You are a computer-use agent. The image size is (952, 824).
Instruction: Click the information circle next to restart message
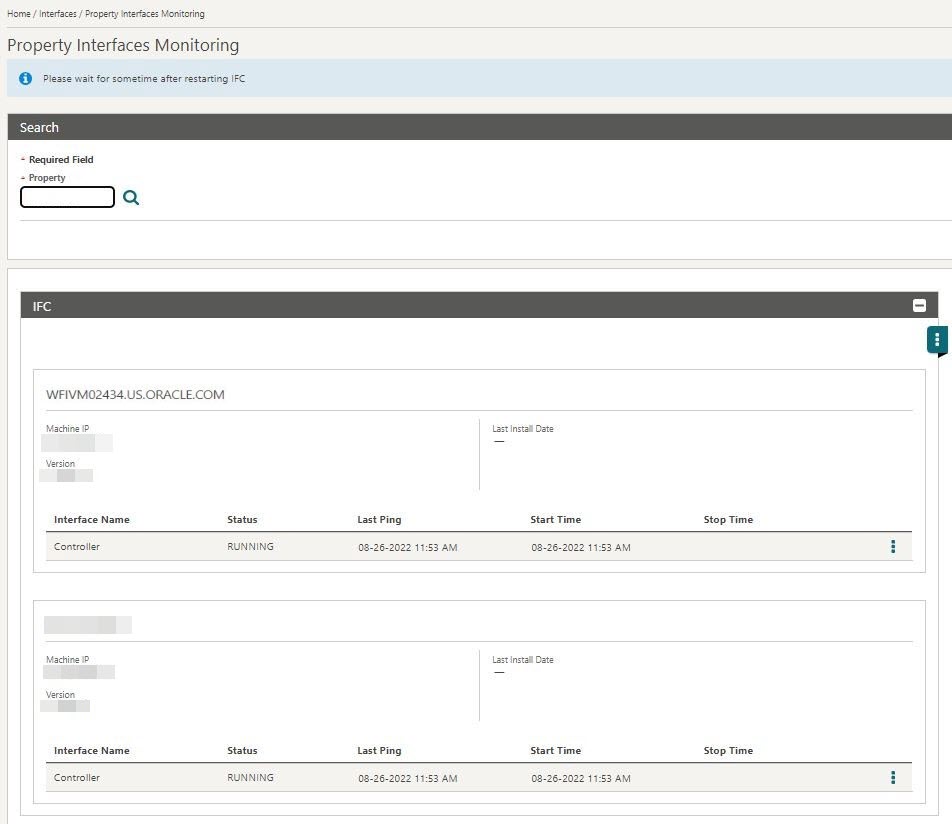[25, 78]
